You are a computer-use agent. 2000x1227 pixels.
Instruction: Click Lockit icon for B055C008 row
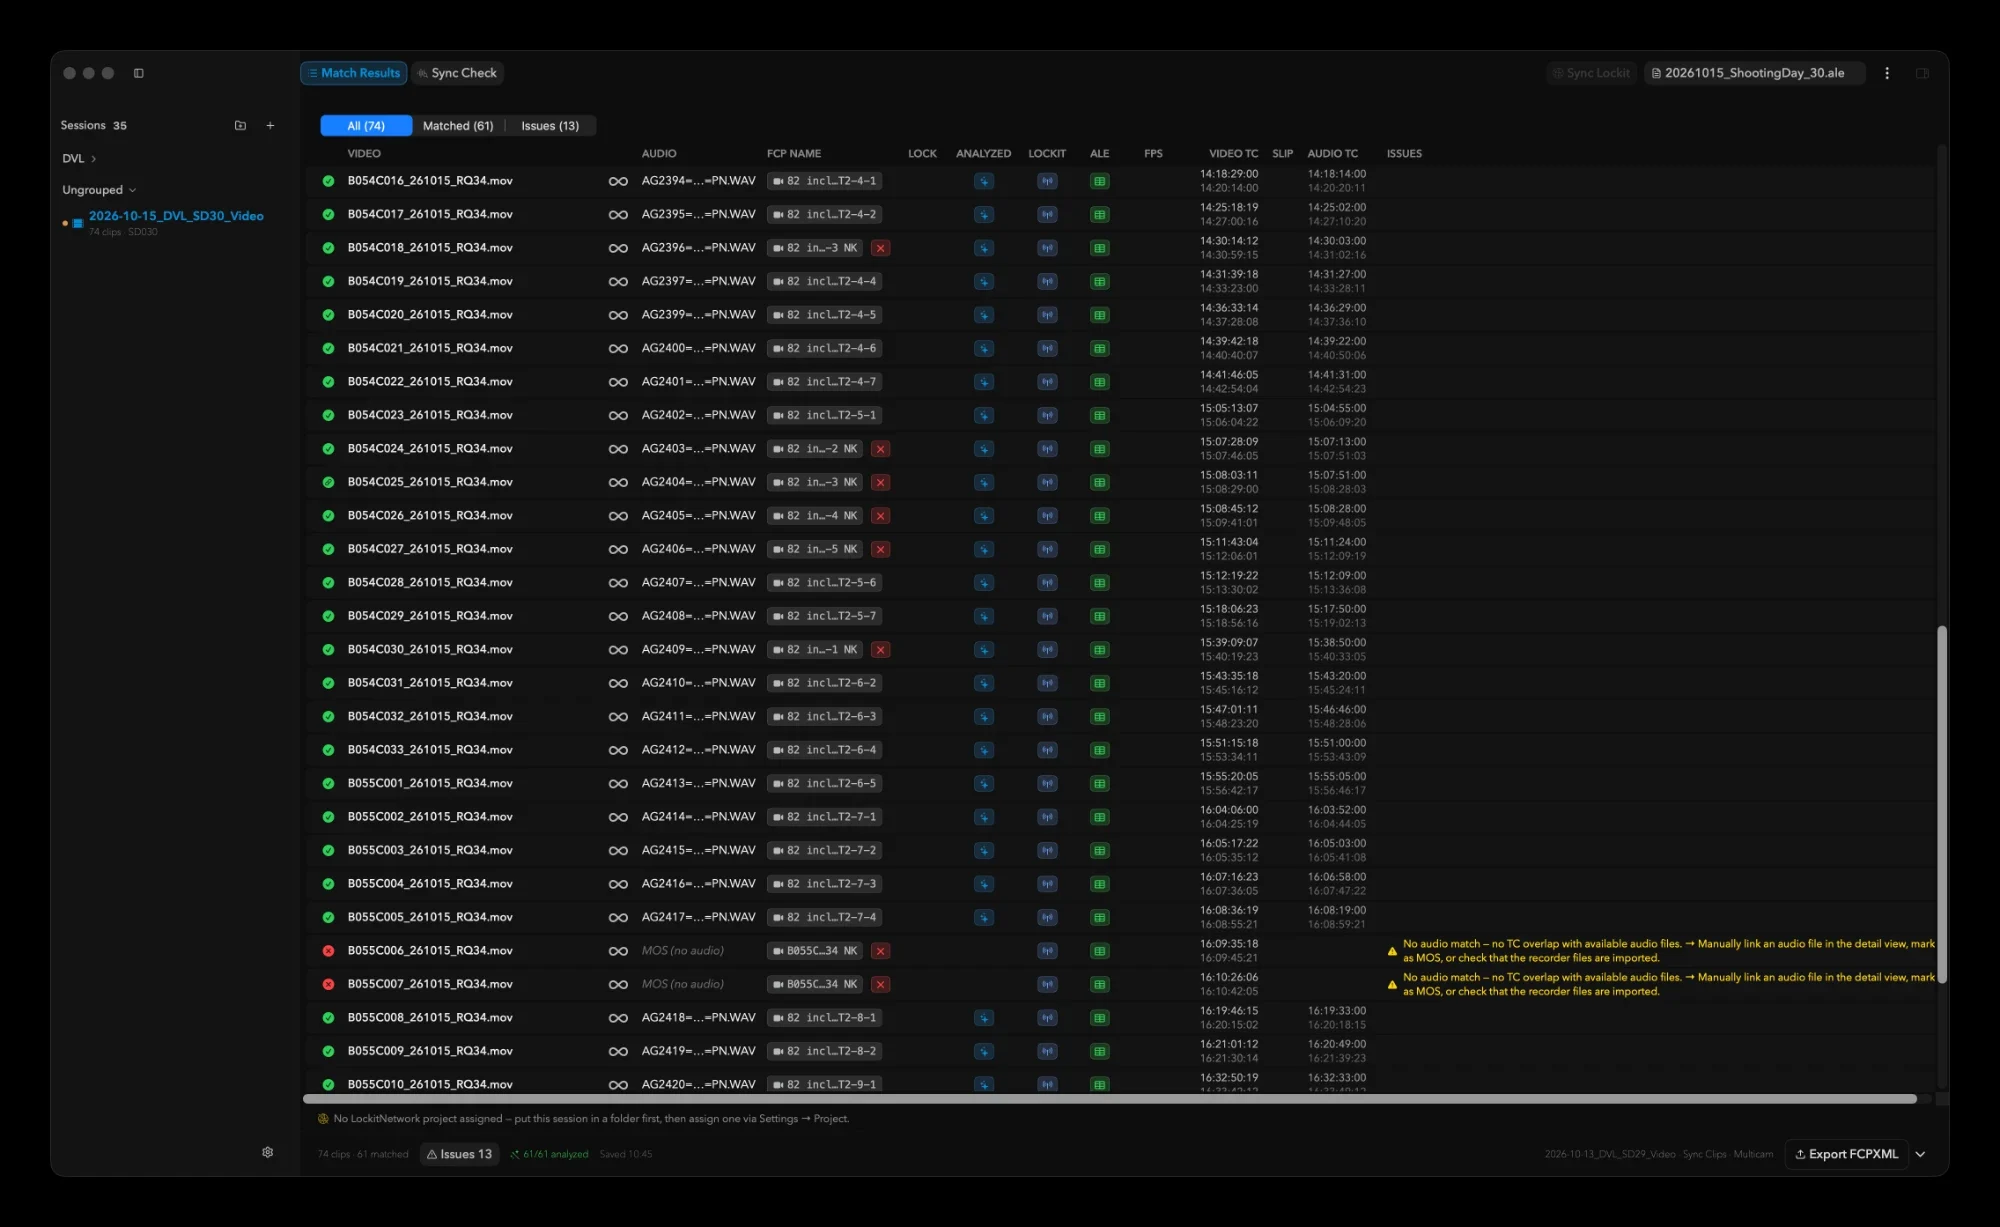(1047, 1018)
